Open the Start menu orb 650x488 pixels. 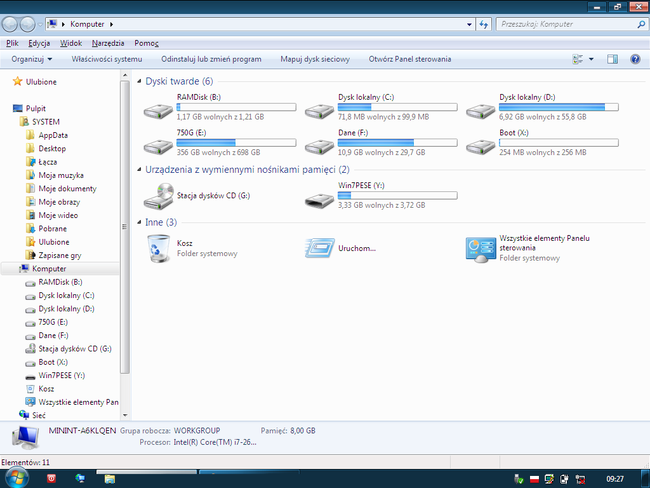17,478
